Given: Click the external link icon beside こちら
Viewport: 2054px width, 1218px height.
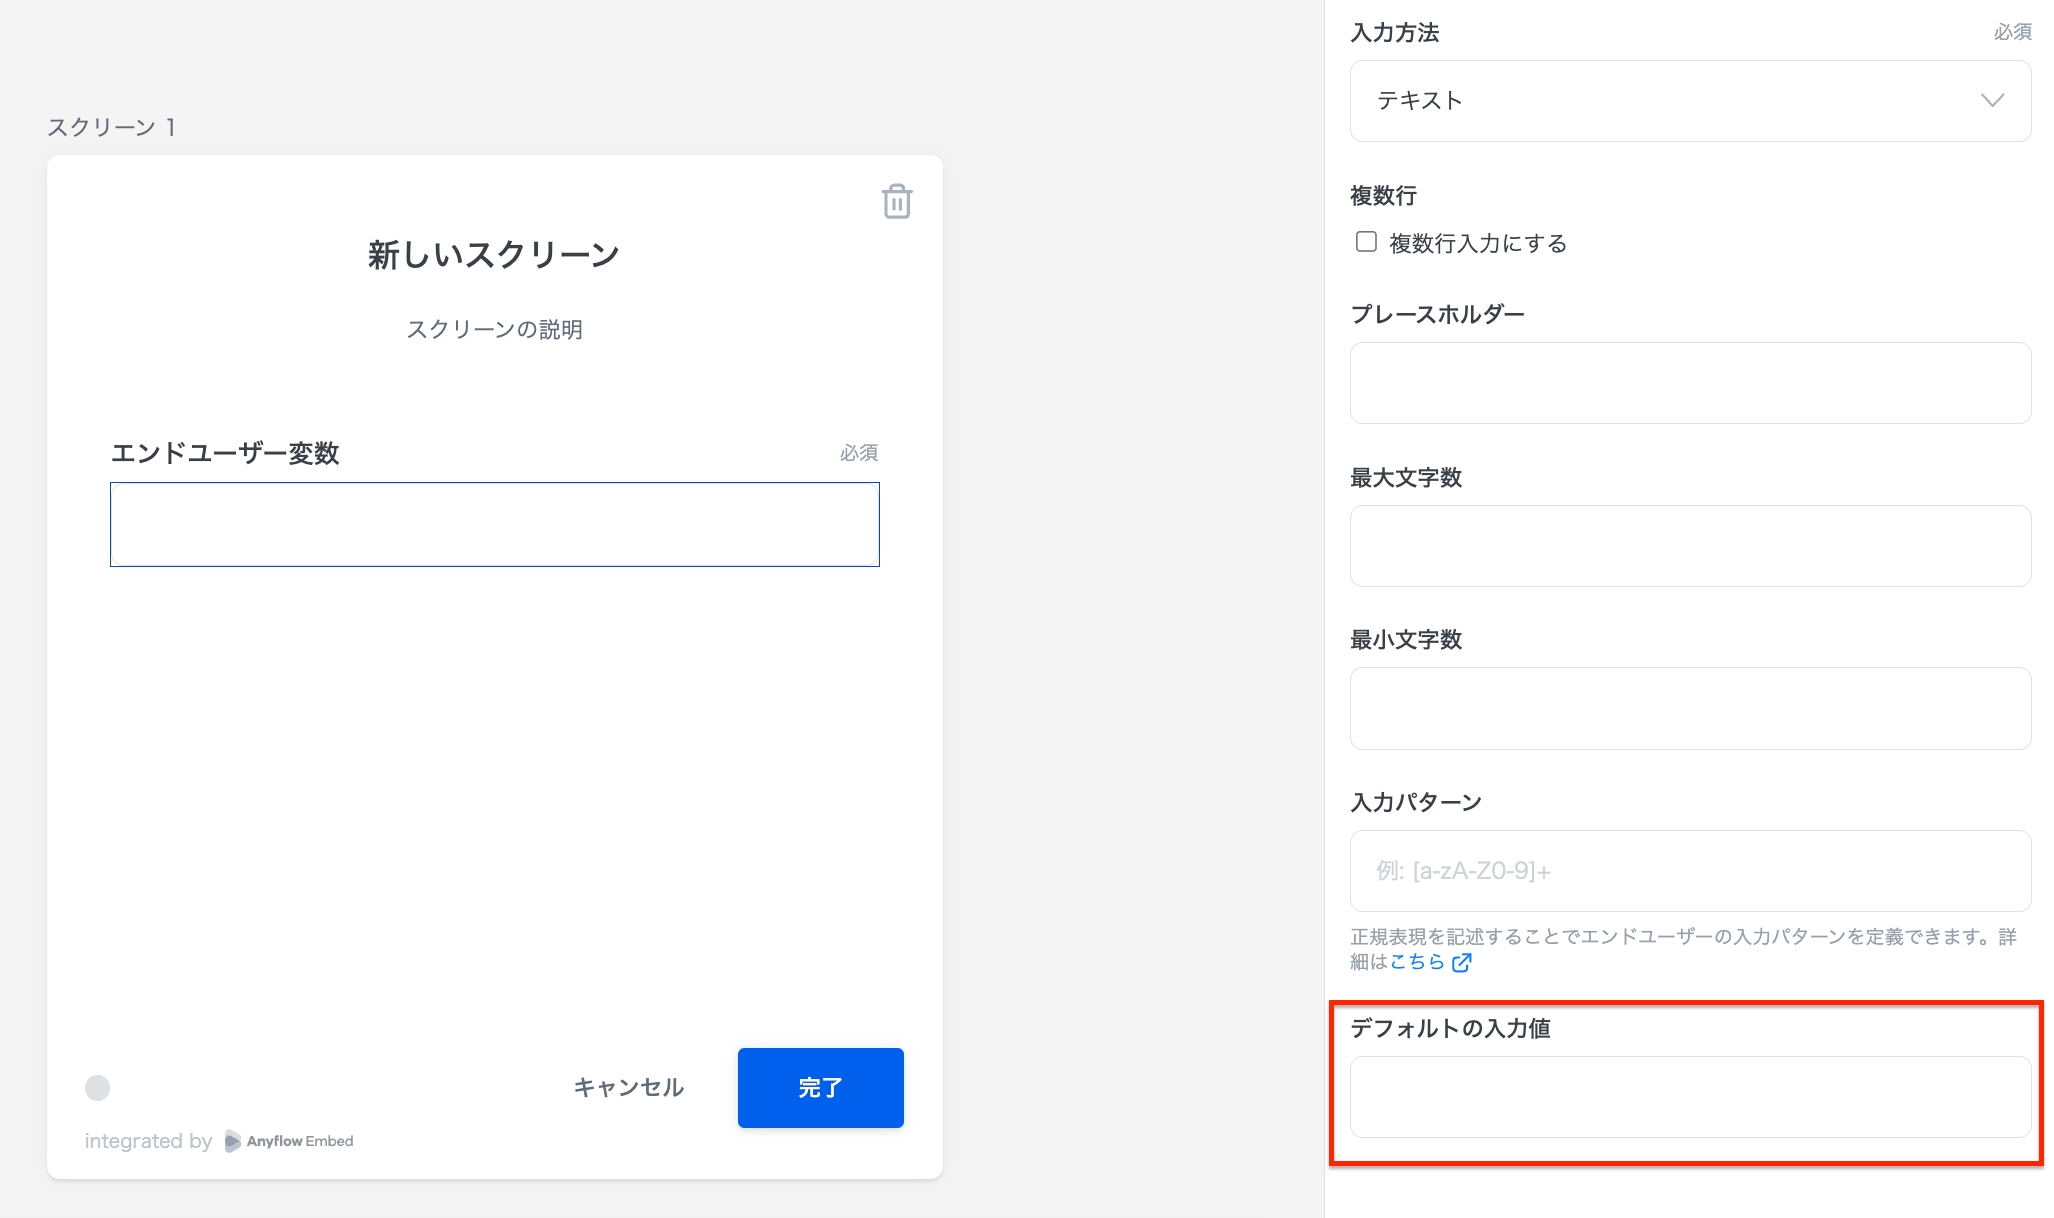Looking at the screenshot, I should (x=1461, y=962).
